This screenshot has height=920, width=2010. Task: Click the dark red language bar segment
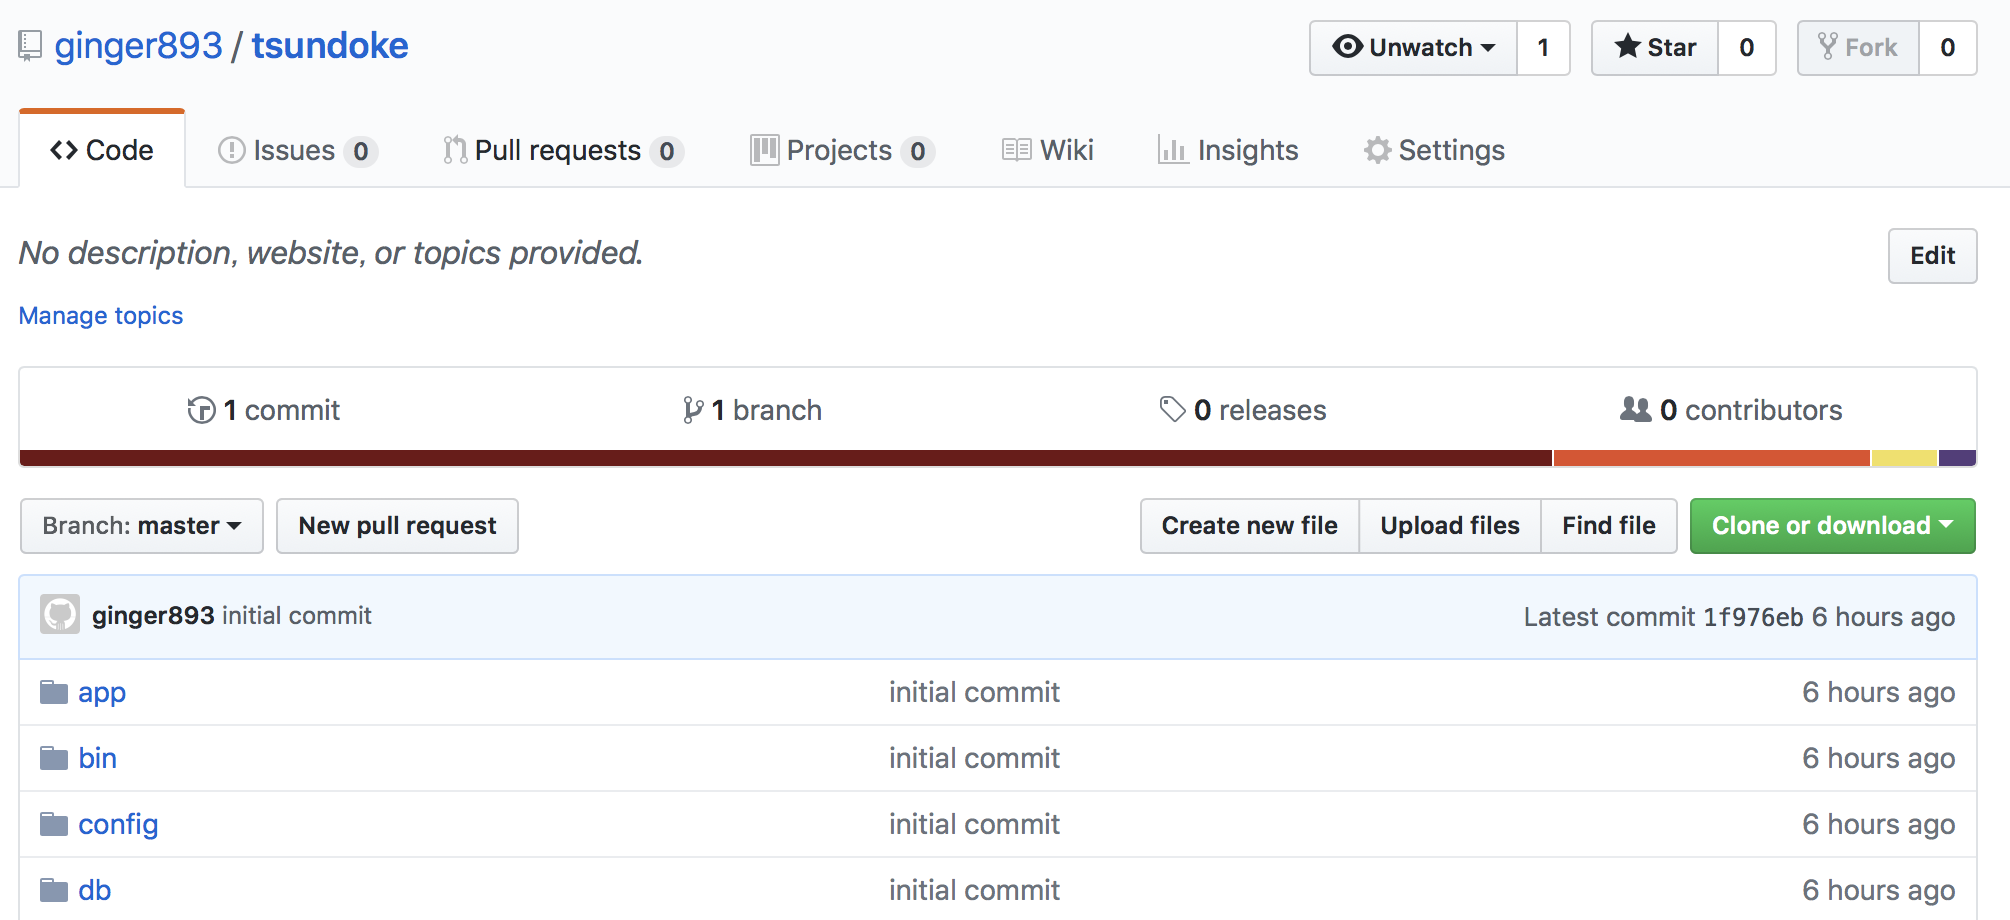point(786,458)
